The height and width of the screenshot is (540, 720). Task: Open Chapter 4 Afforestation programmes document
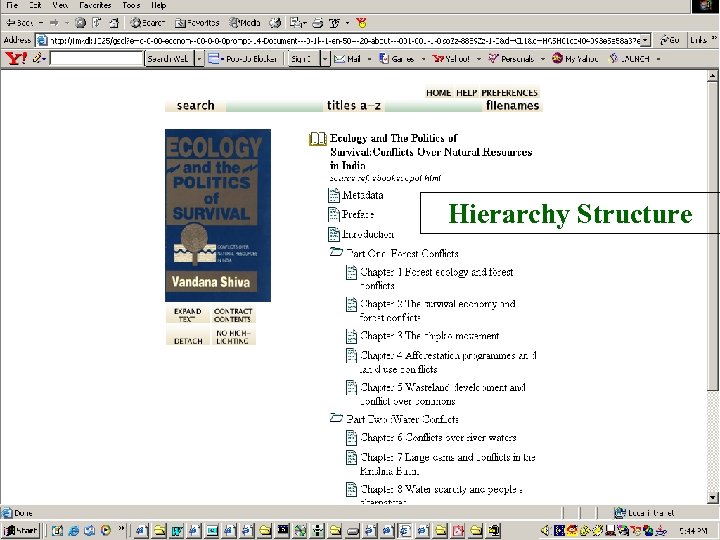coord(351,355)
